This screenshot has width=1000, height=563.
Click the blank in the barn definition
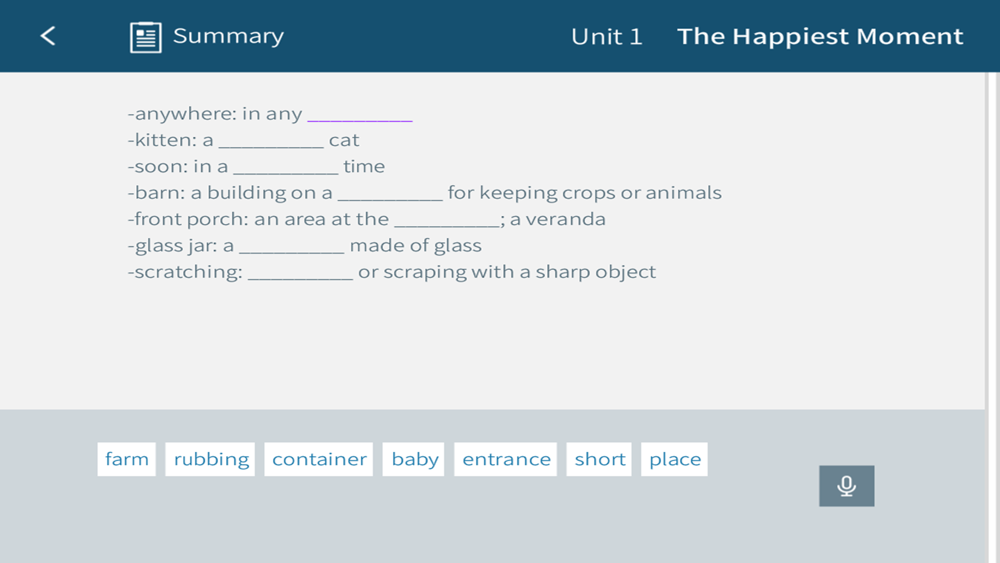390,194
